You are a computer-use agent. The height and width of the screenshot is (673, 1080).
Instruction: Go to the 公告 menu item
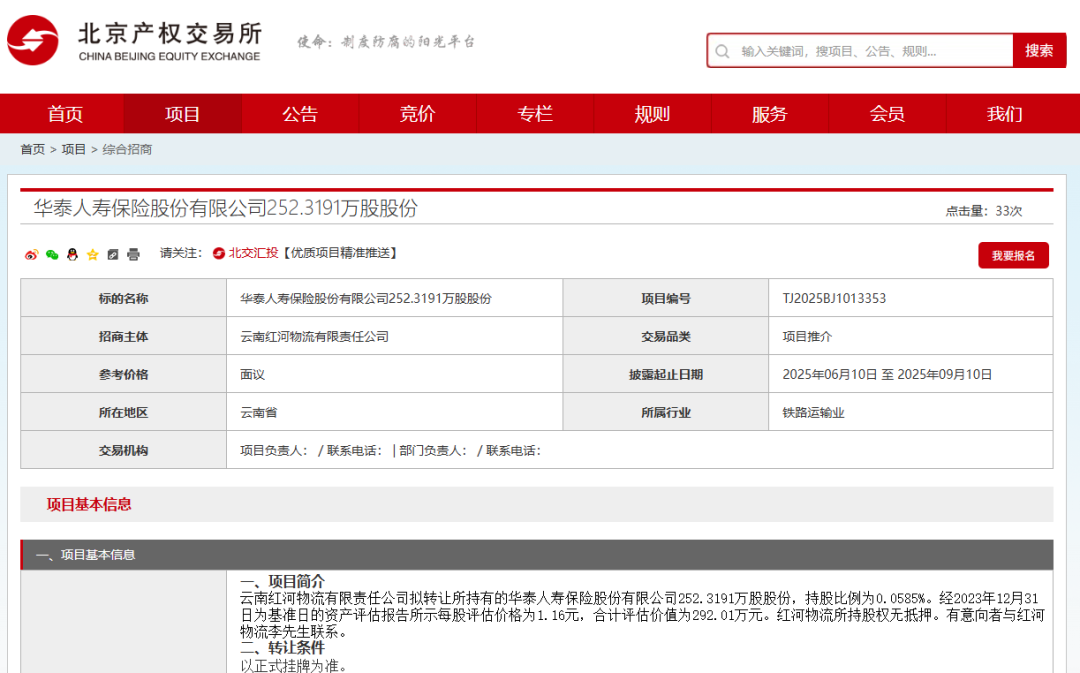click(300, 114)
